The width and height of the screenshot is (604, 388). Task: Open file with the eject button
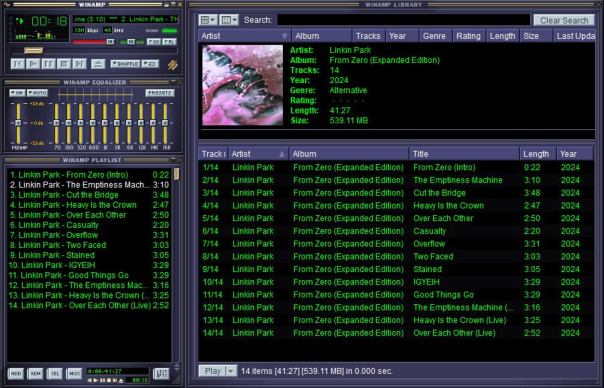tap(98, 64)
